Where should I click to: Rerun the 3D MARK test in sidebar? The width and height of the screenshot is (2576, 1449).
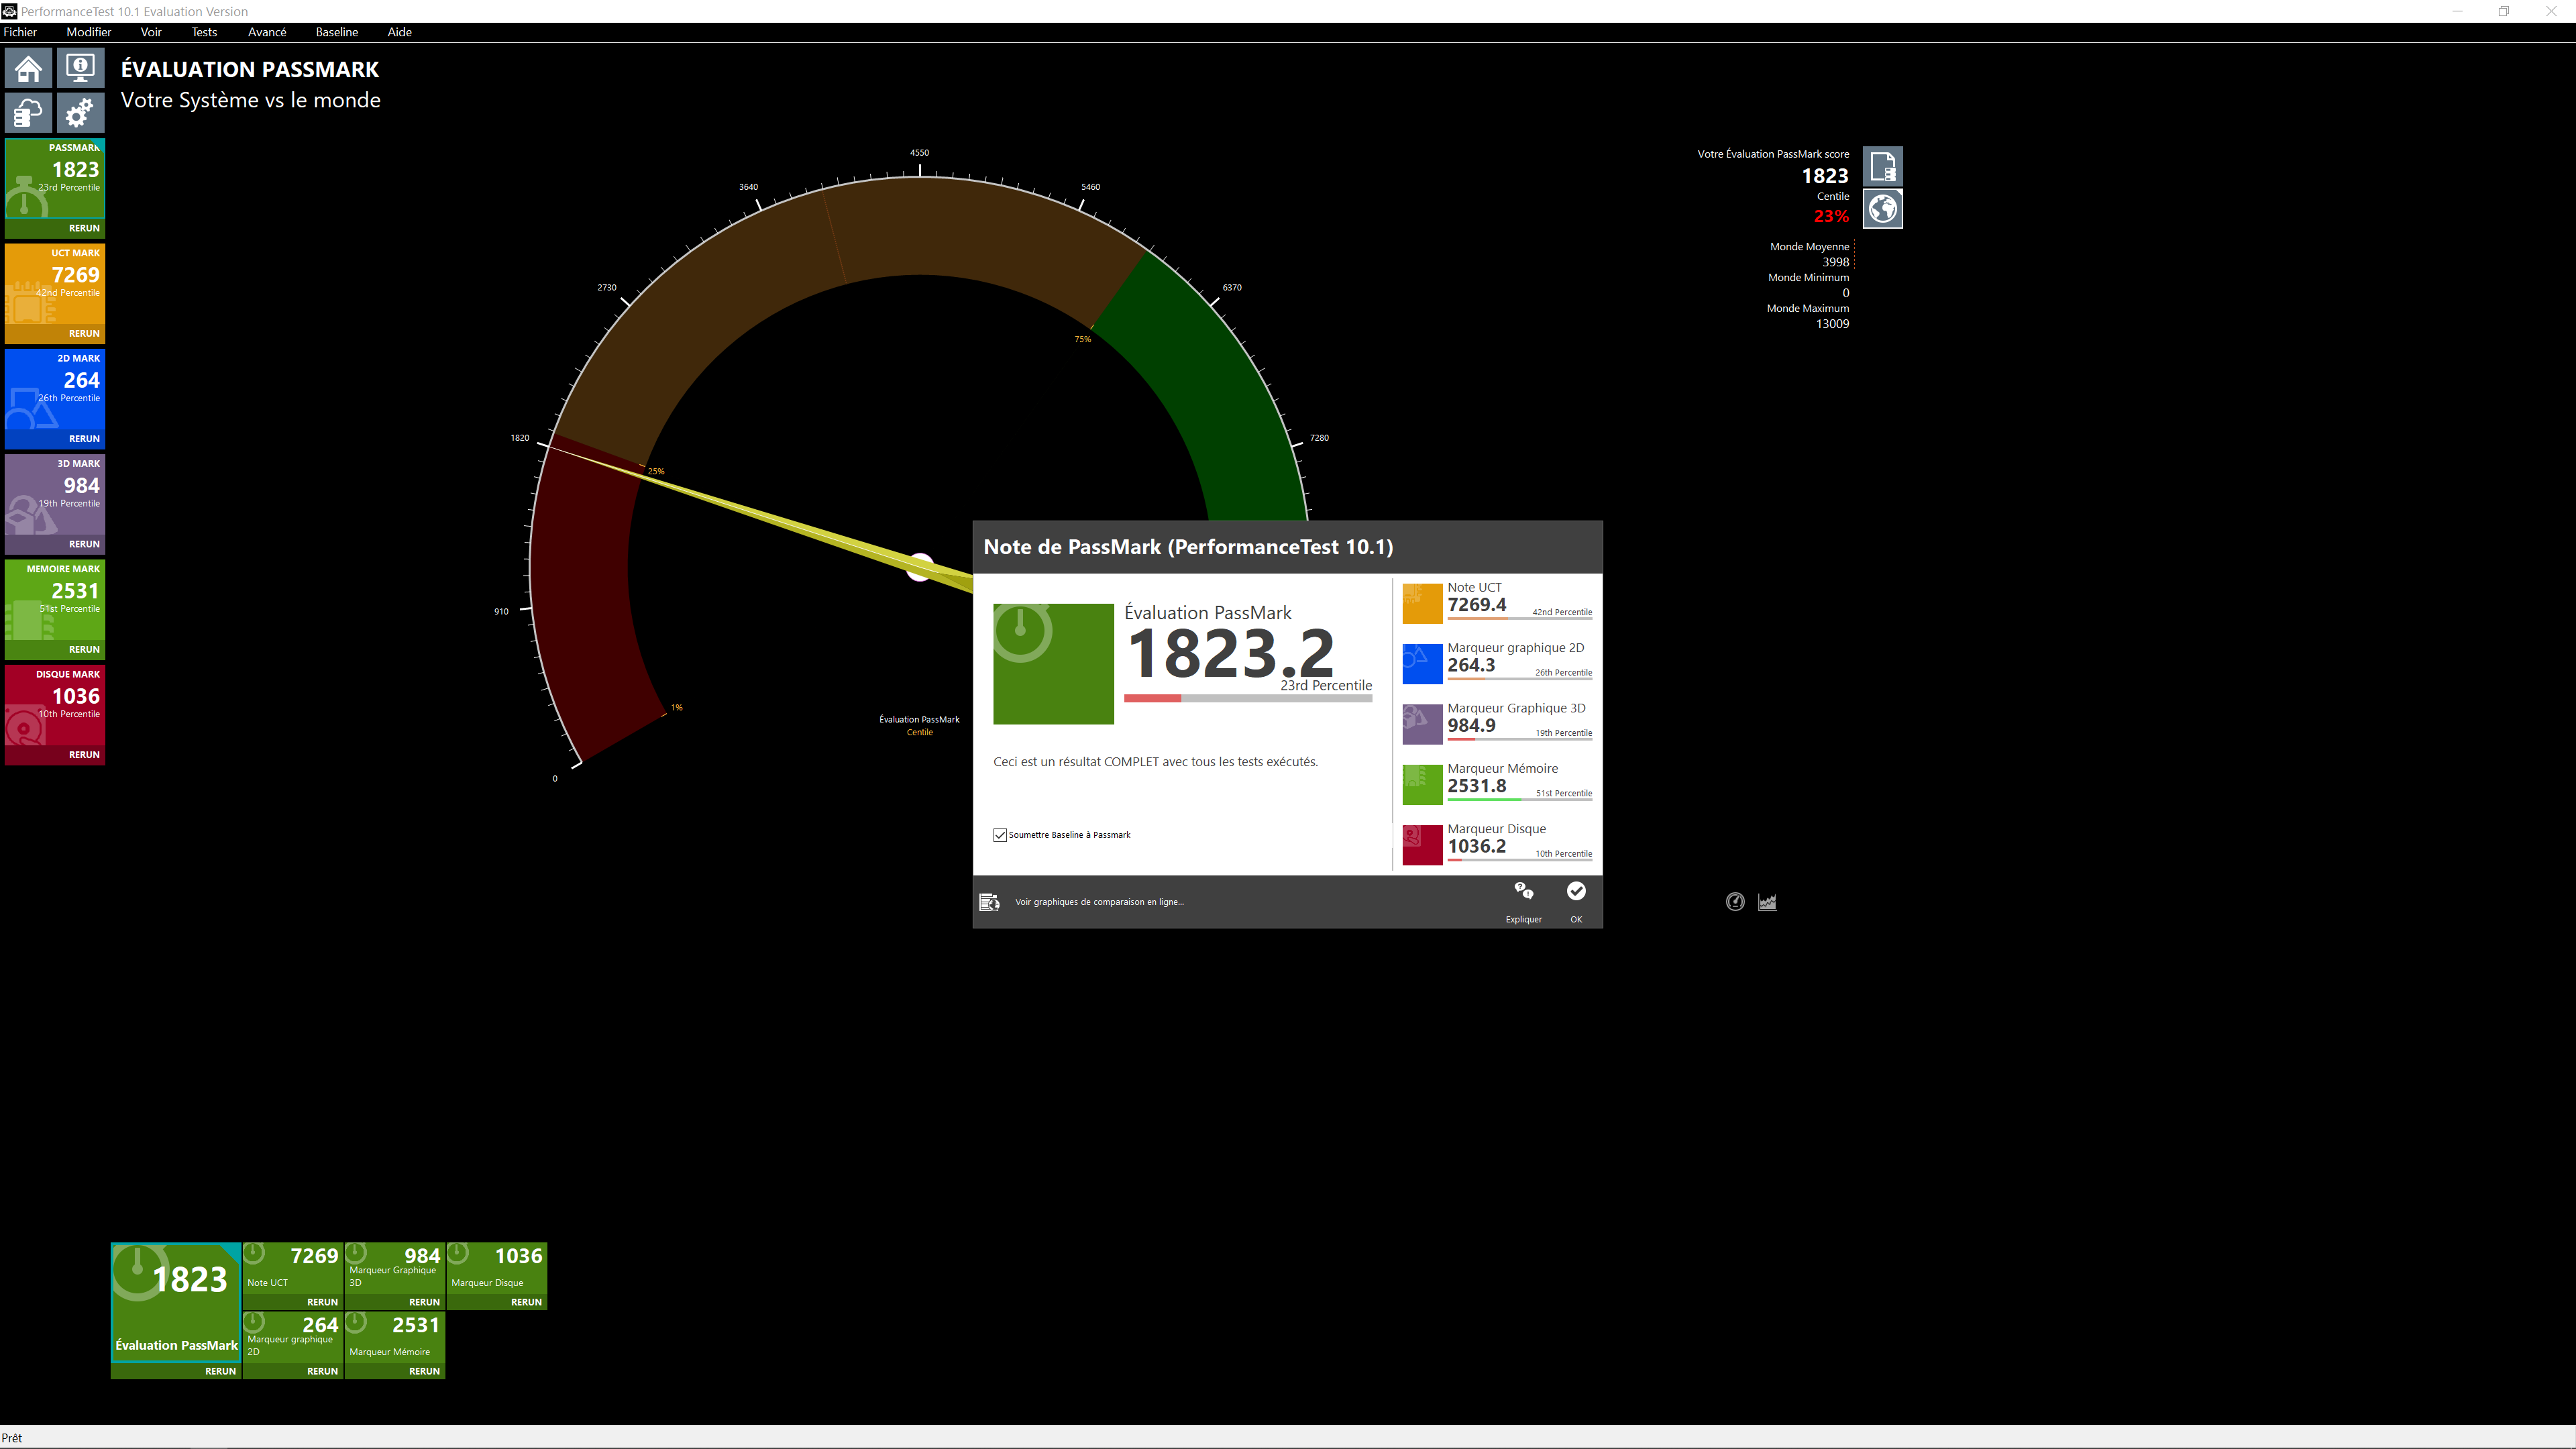coord(84,544)
